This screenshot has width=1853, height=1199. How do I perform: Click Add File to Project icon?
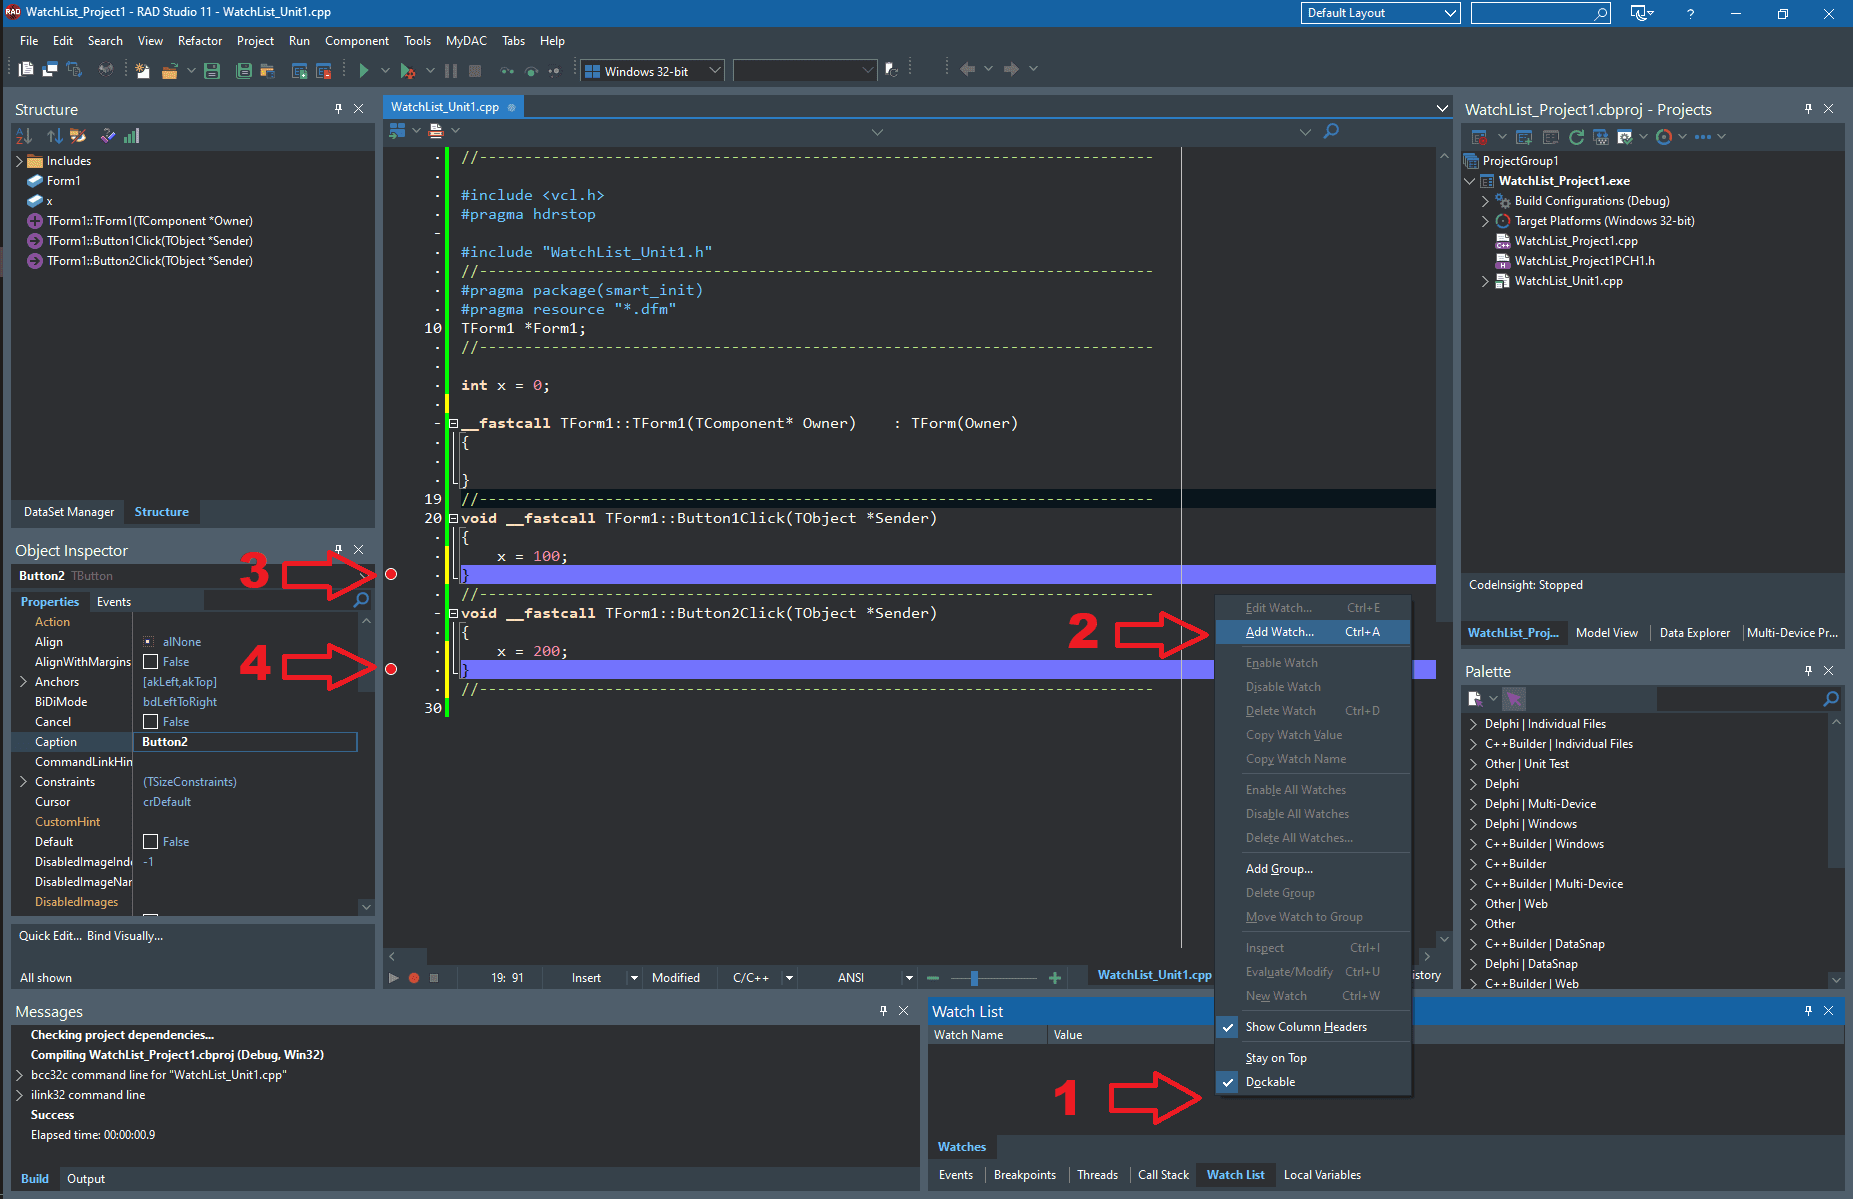(x=299, y=71)
